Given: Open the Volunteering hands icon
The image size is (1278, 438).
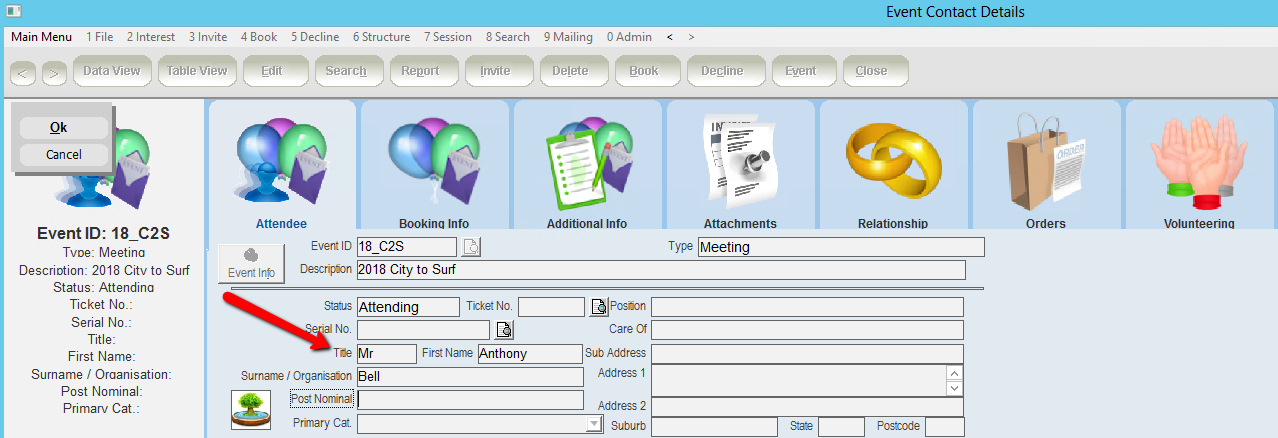Looking at the screenshot, I should pyautogui.click(x=1199, y=160).
